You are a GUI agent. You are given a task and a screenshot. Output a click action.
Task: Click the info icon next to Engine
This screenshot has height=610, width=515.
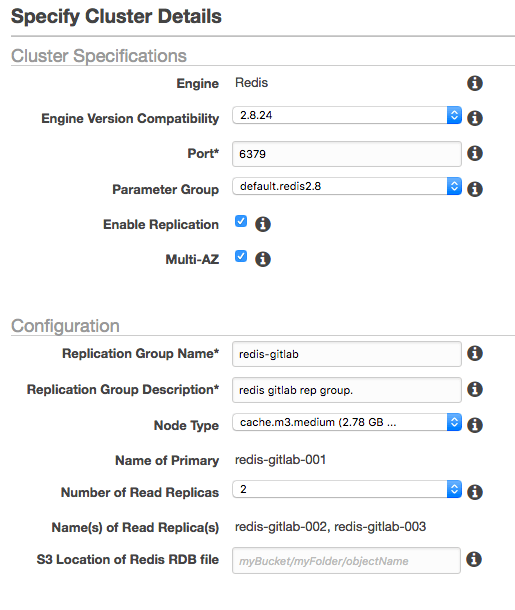(475, 83)
